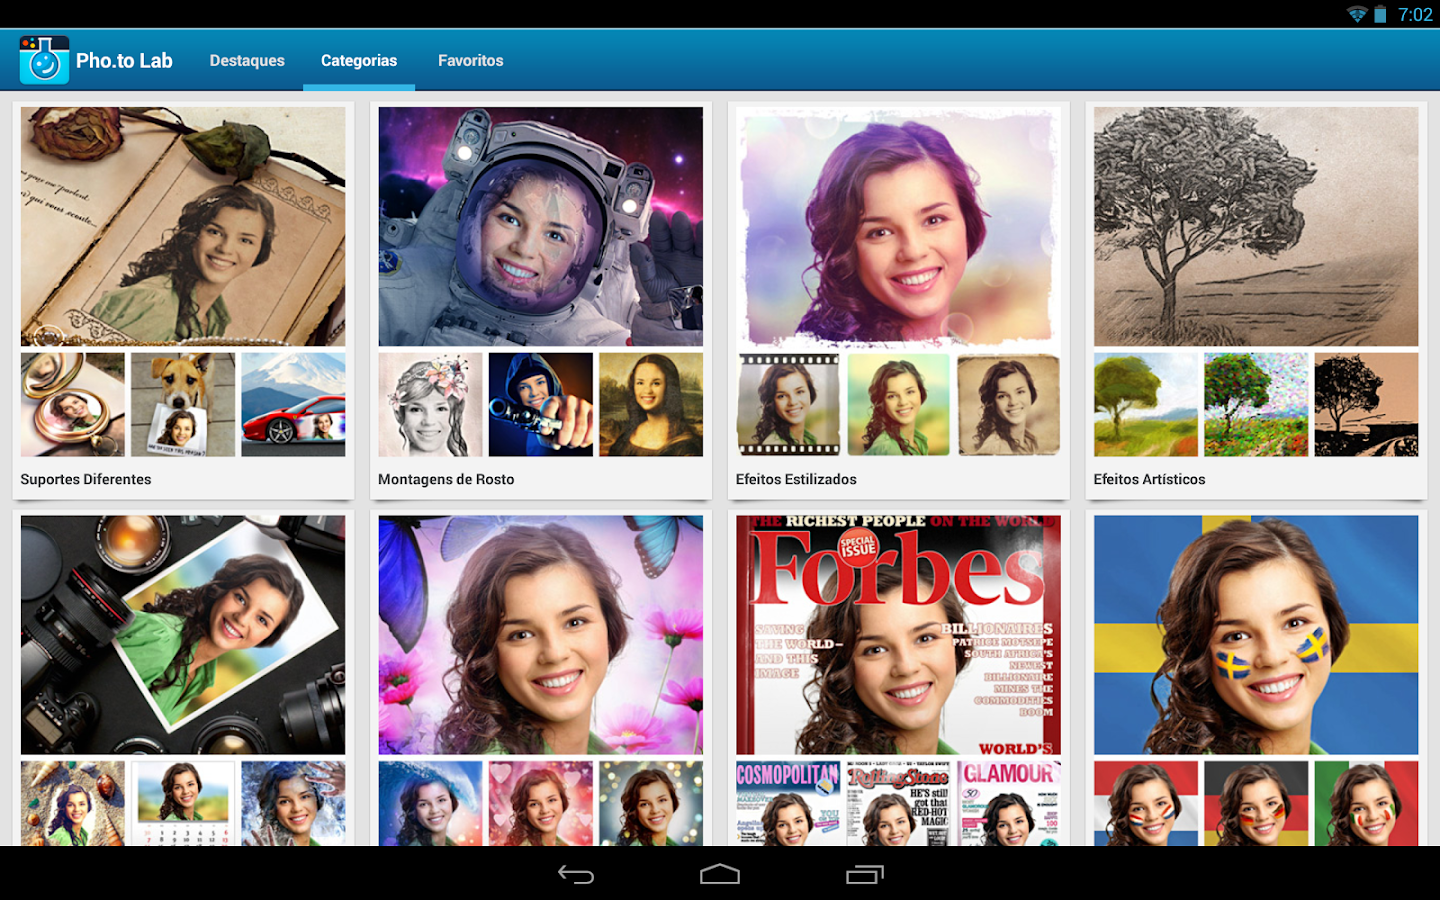Open the pencil-sketch tree artistic effect preview
The image size is (1440, 900).
(x=1255, y=226)
